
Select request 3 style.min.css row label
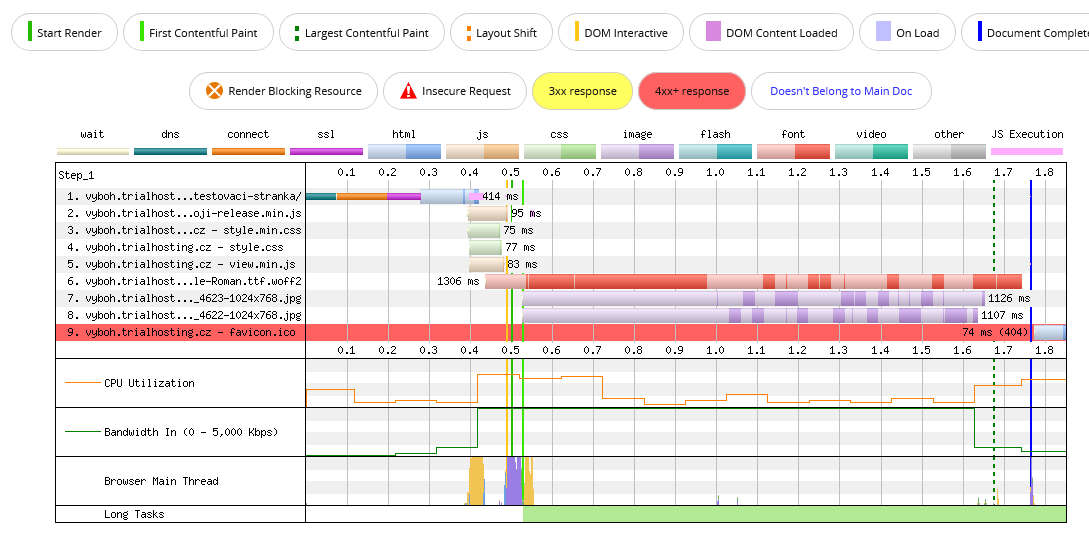click(x=184, y=230)
